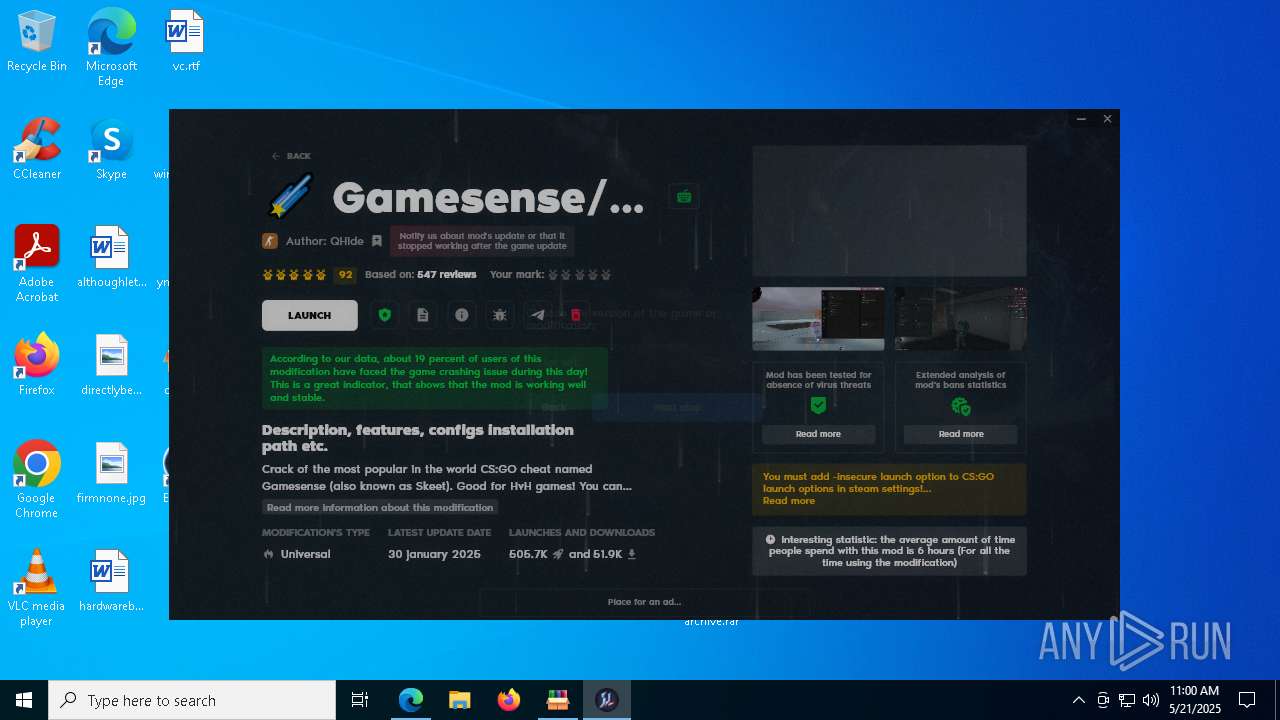Click Read more under virus threats test

(818, 434)
